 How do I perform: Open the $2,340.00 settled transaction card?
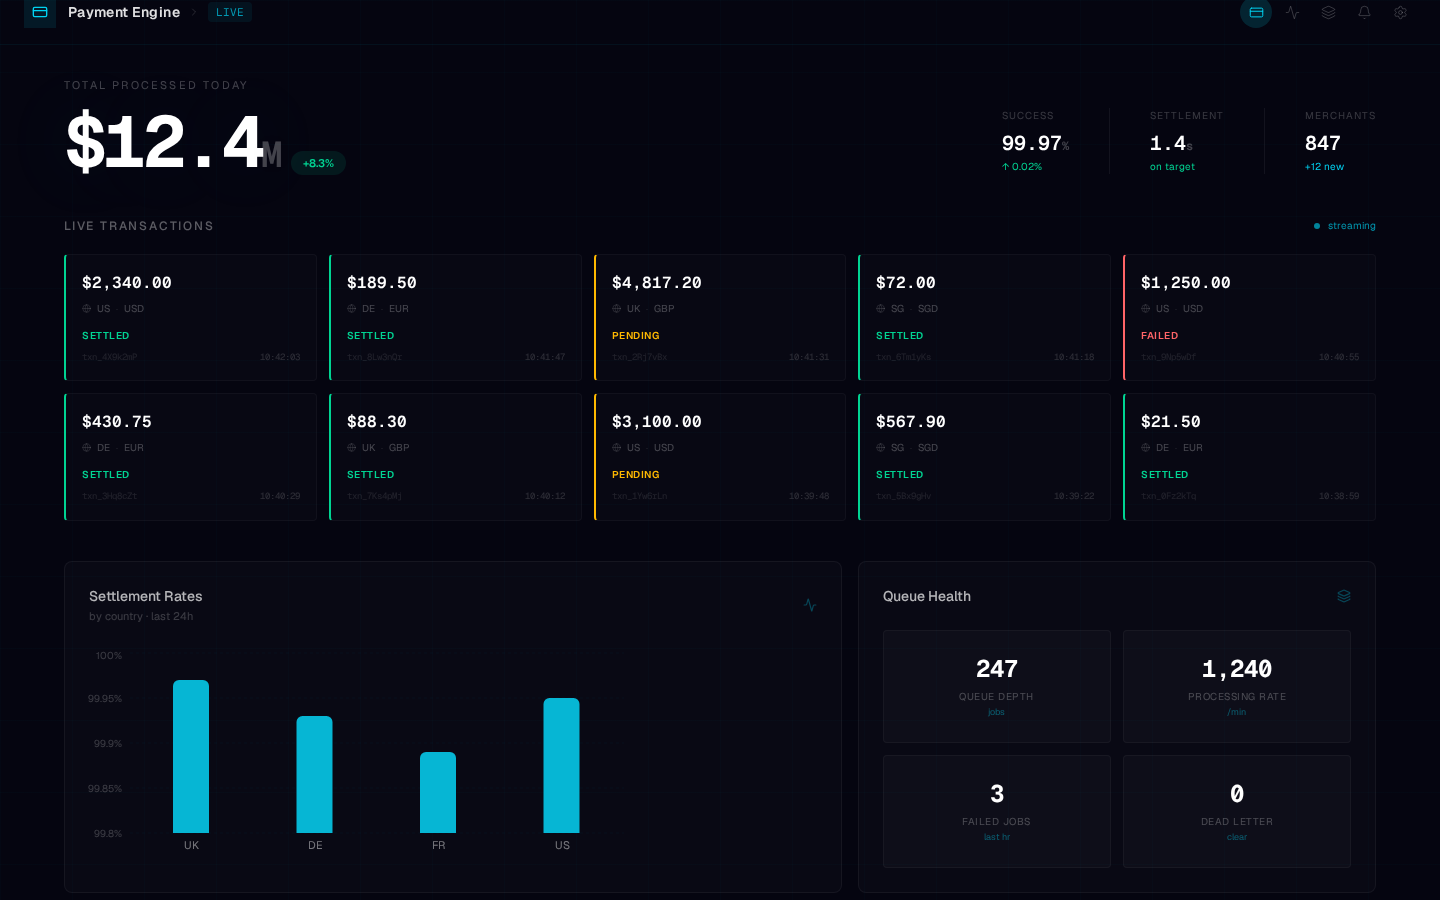tap(190, 317)
